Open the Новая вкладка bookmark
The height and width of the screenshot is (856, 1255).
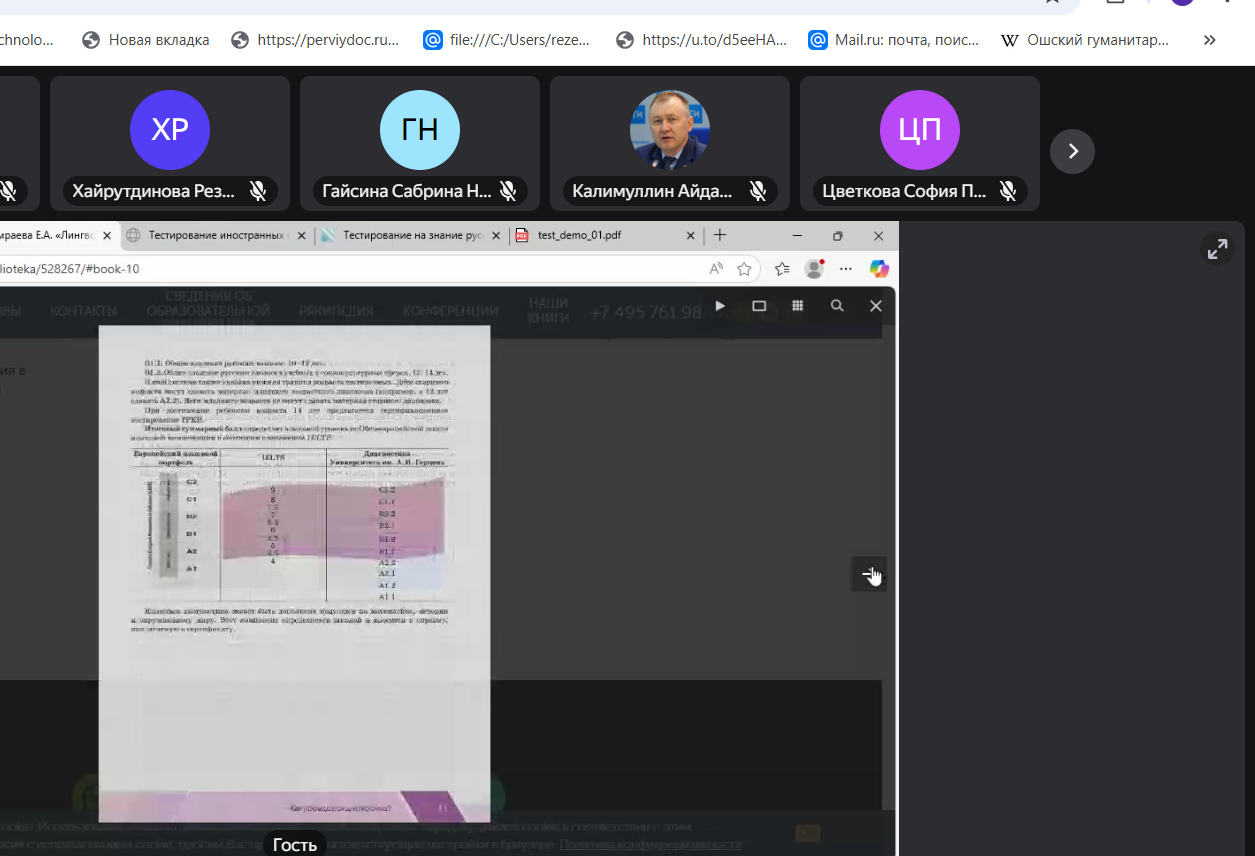tap(147, 40)
